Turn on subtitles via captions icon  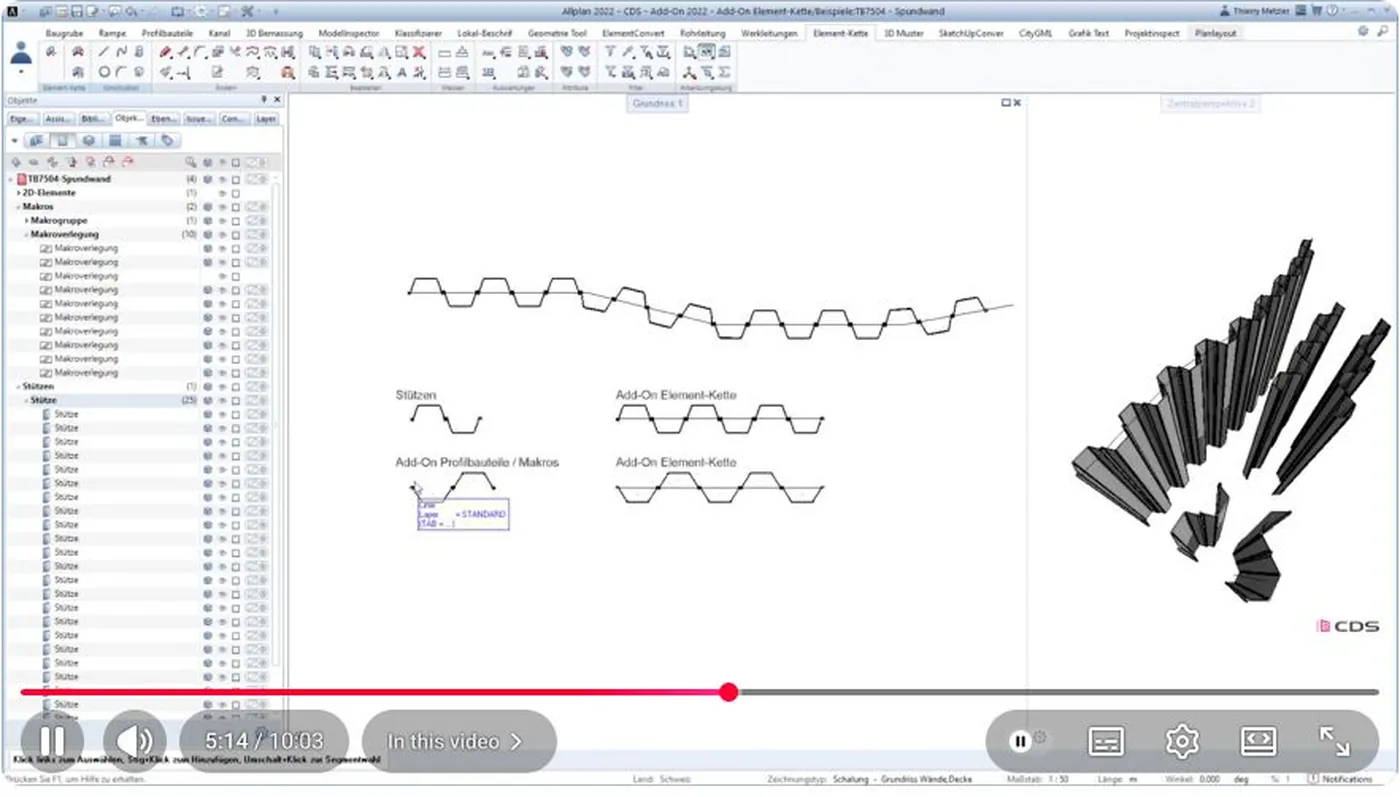click(1106, 741)
